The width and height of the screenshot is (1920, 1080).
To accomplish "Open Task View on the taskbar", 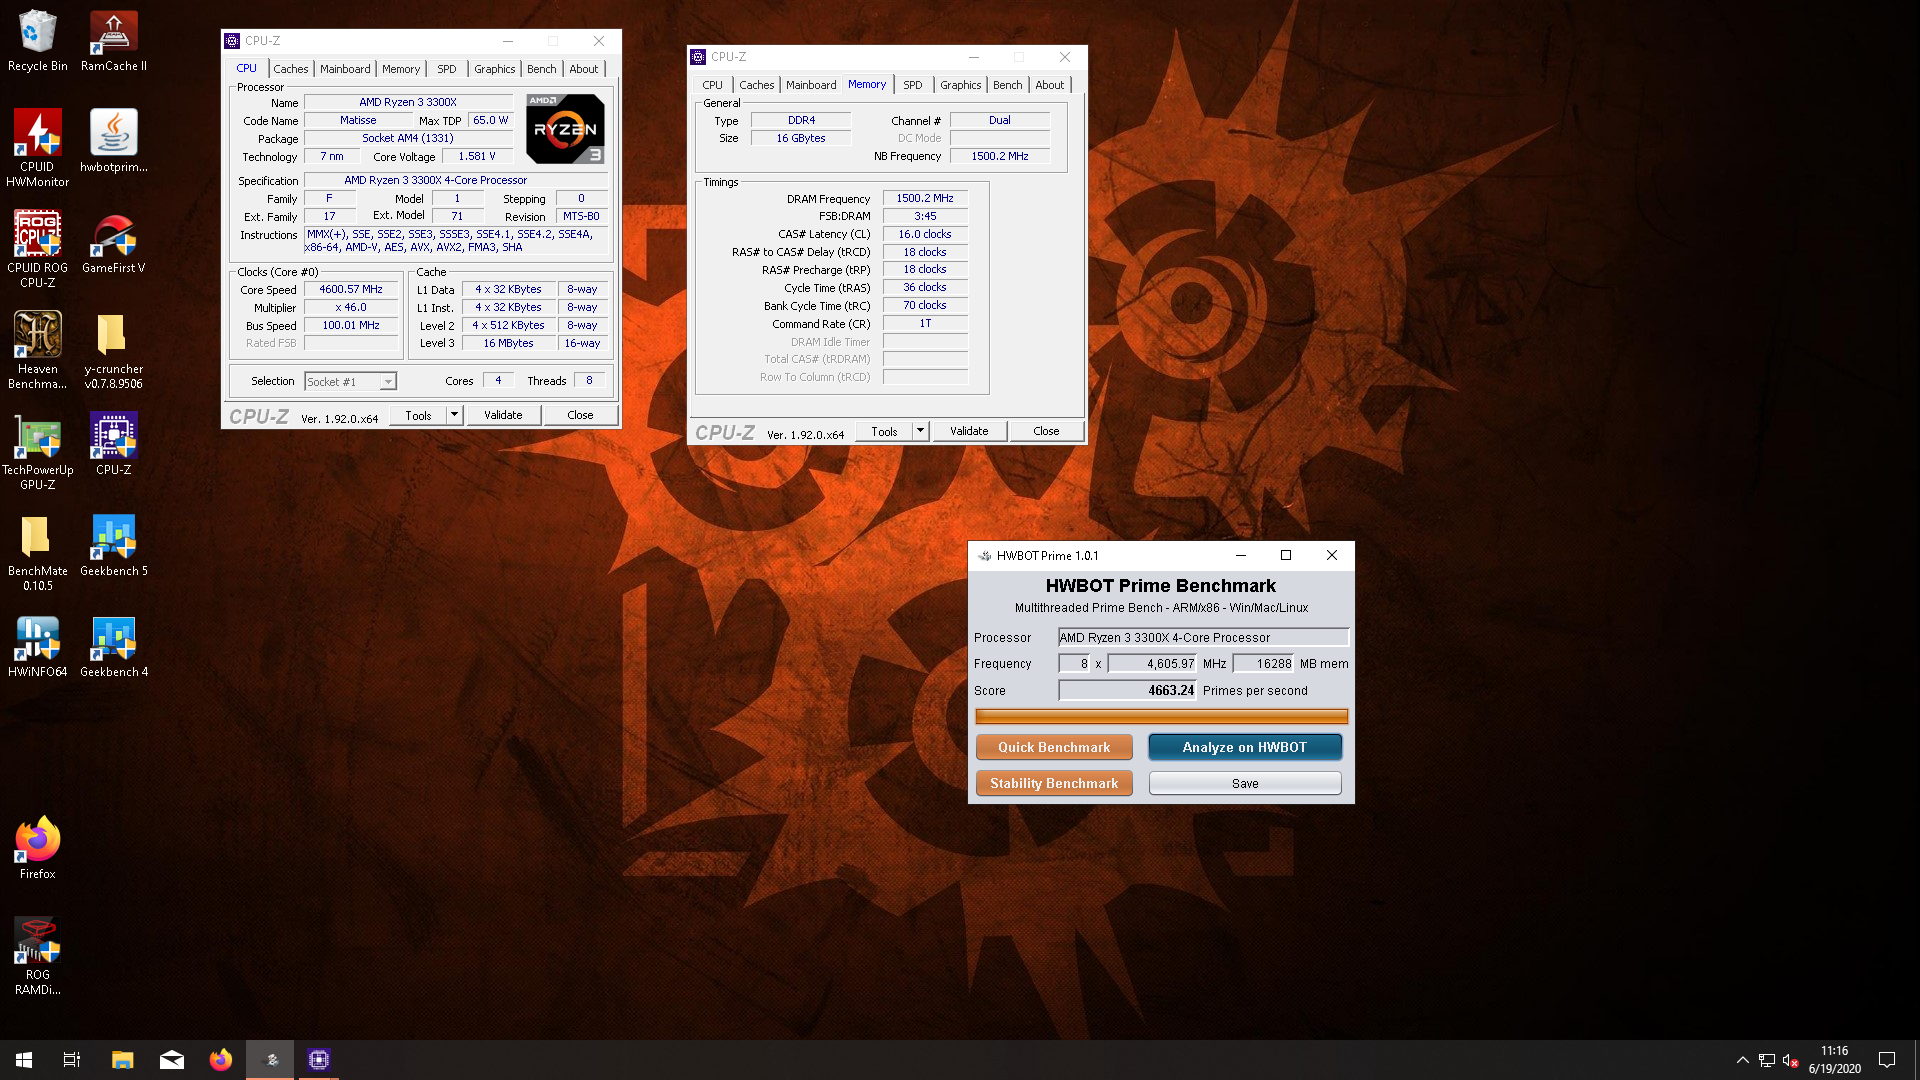I will pyautogui.click(x=72, y=1060).
